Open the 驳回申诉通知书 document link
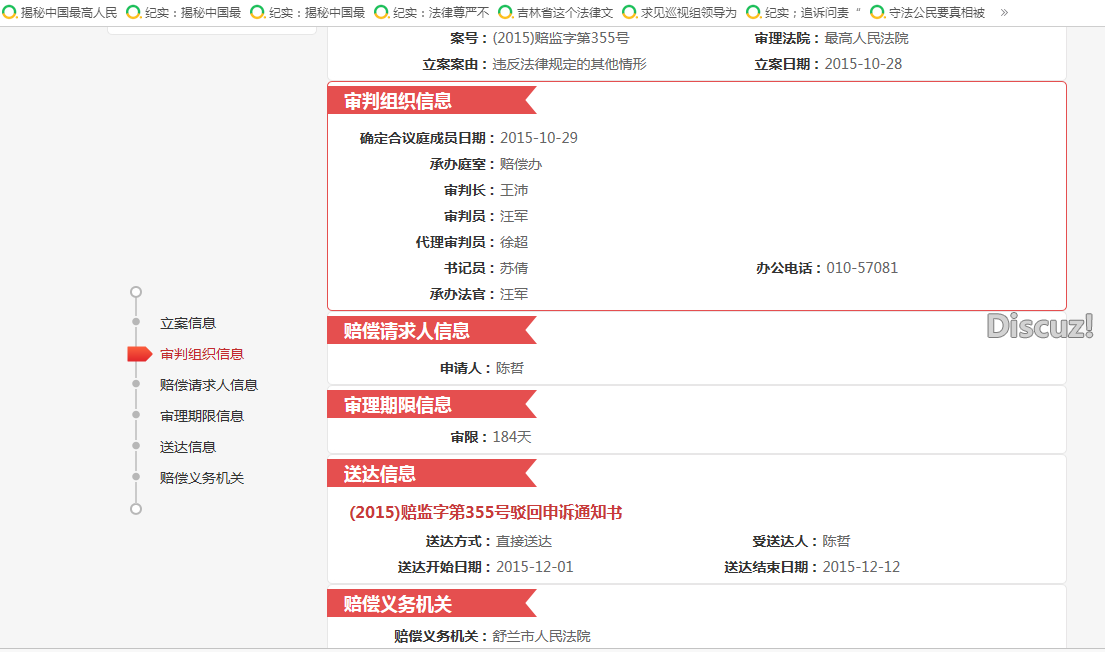1105x652 pixels. [486, 512]
